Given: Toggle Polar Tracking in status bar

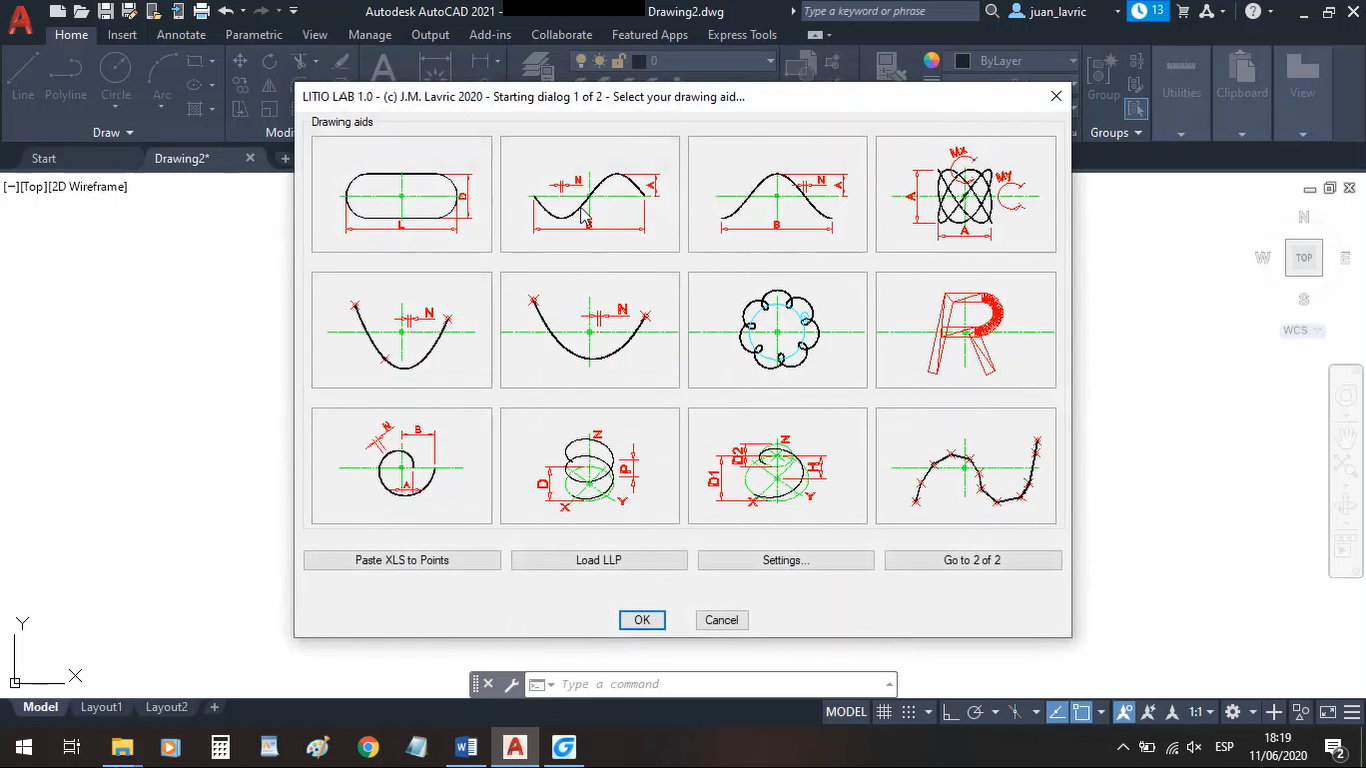Looking at the screenshot, I should click(x=976, y=712).
